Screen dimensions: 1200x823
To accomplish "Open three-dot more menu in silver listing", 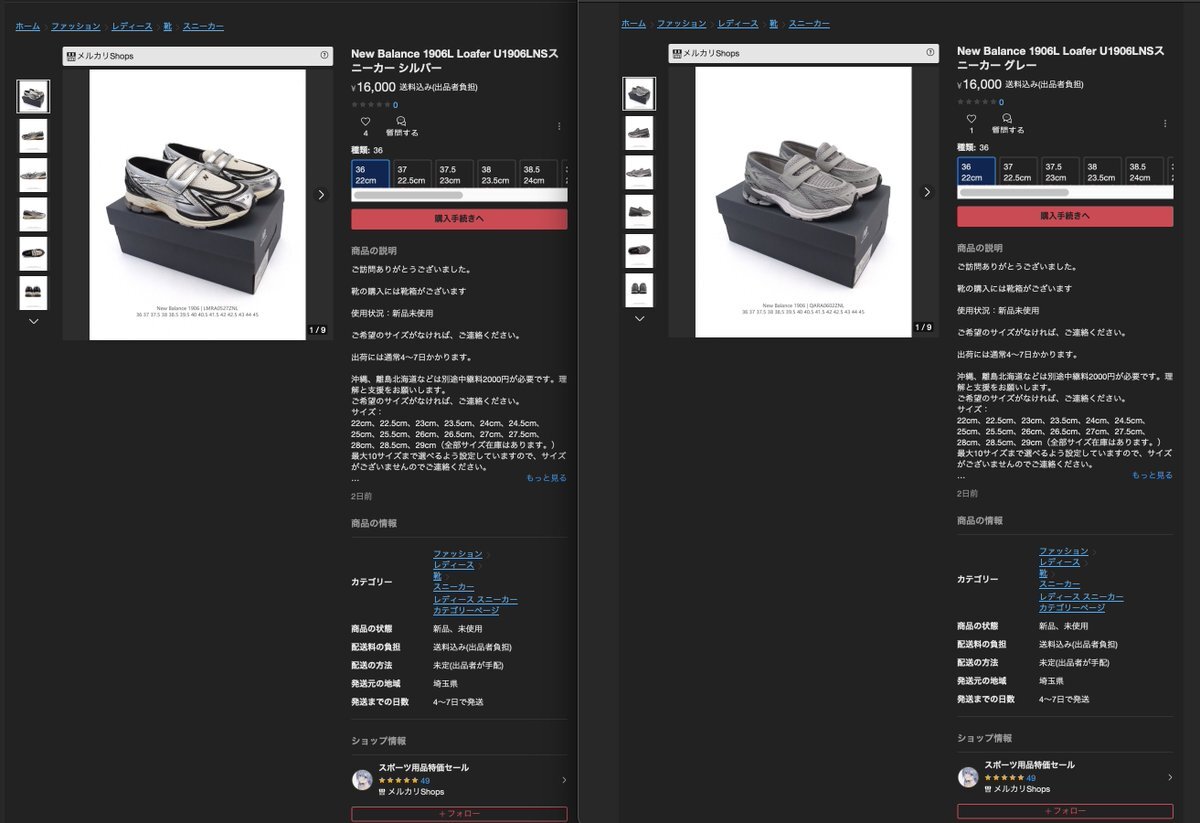I will point(559,126).
